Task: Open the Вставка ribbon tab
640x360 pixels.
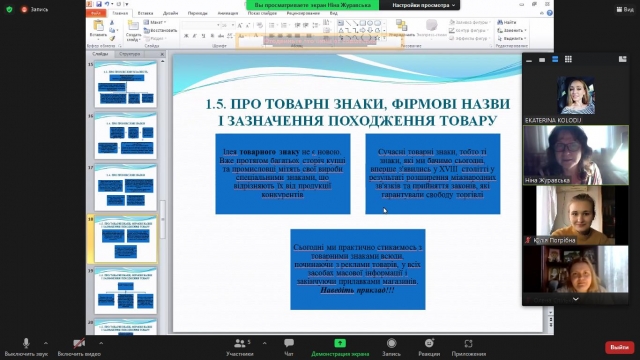Action: [x=145, y=13]
